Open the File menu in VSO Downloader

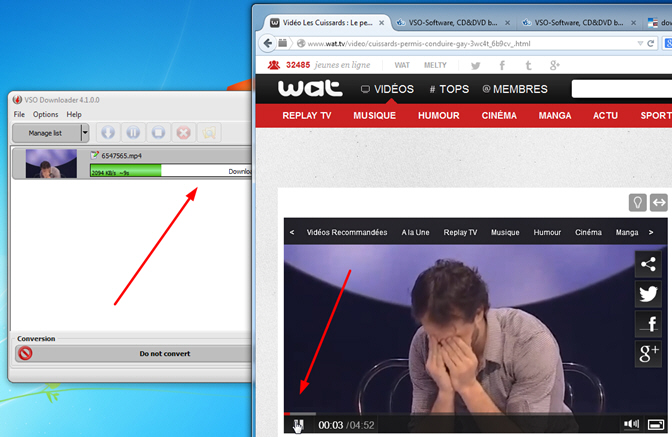19,114
